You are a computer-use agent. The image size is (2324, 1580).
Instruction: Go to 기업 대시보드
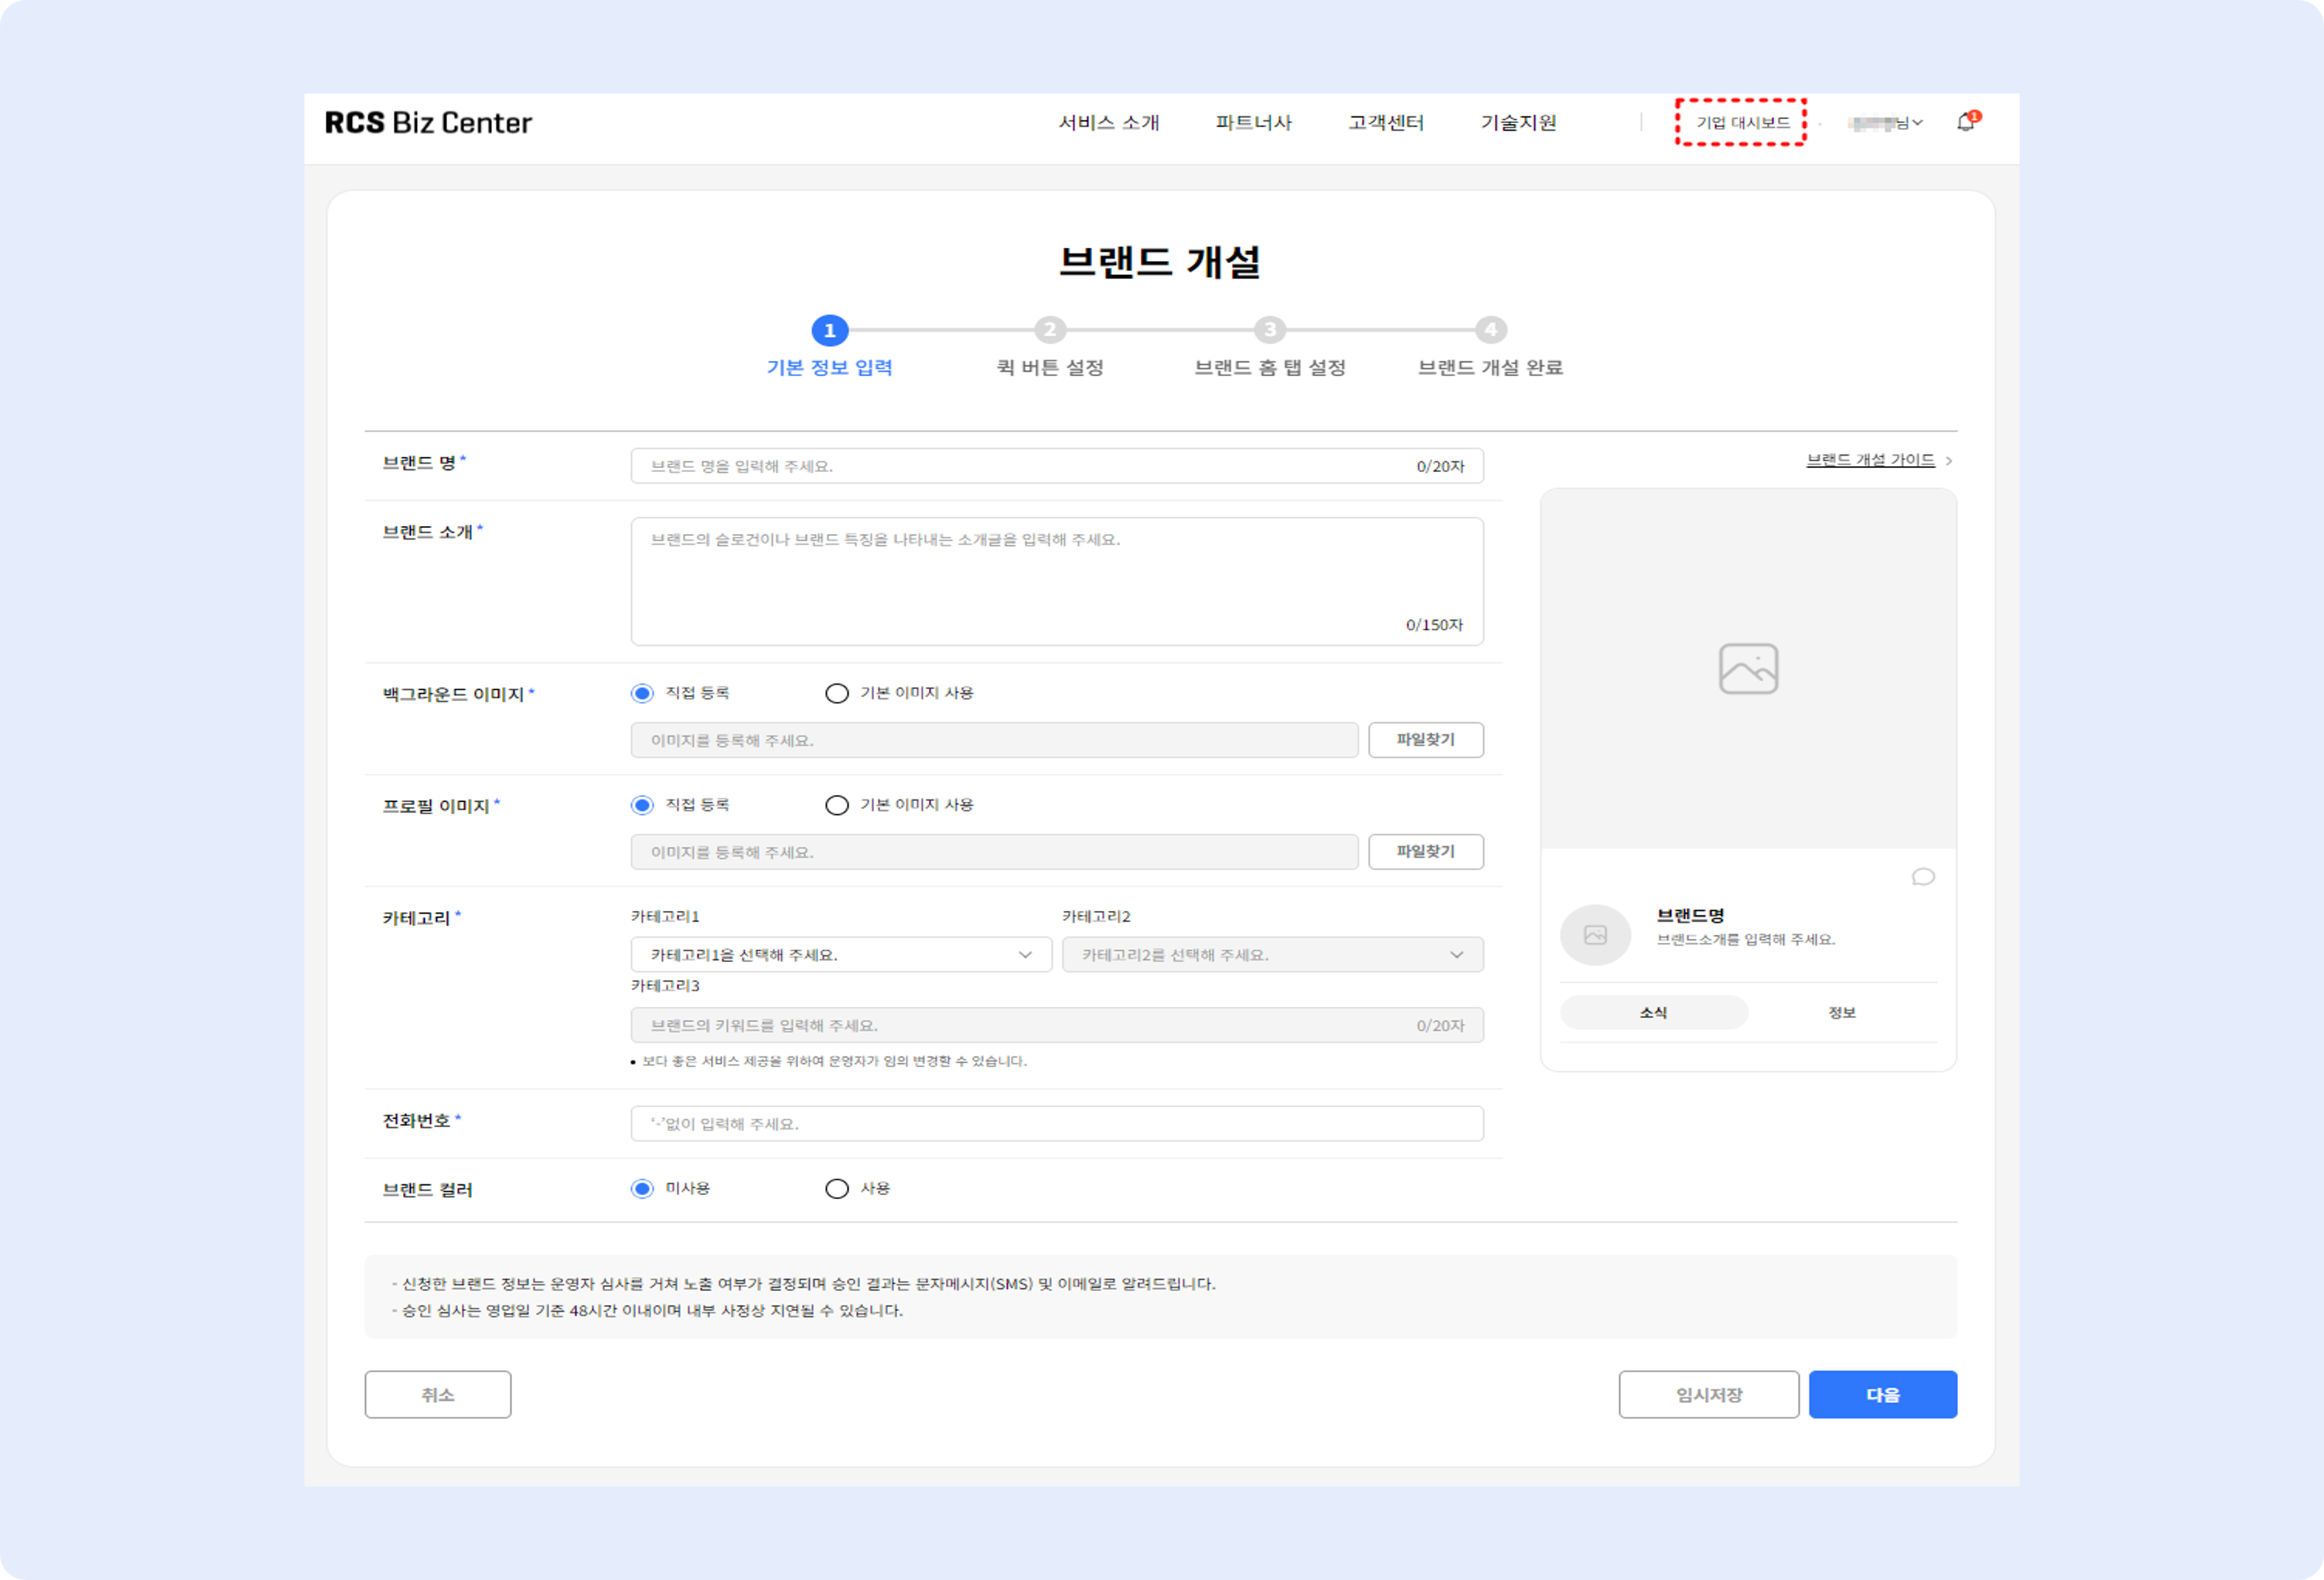[x=1742, y=122]
